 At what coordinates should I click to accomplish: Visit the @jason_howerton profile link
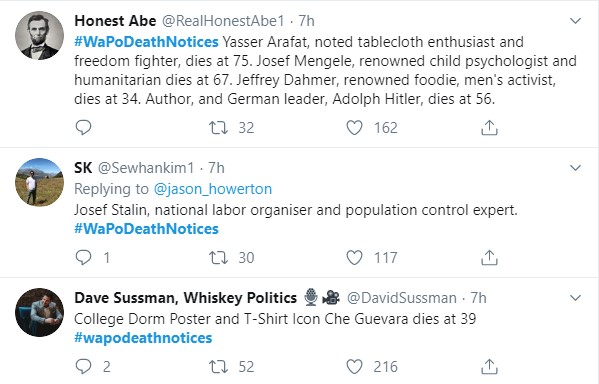213,189
